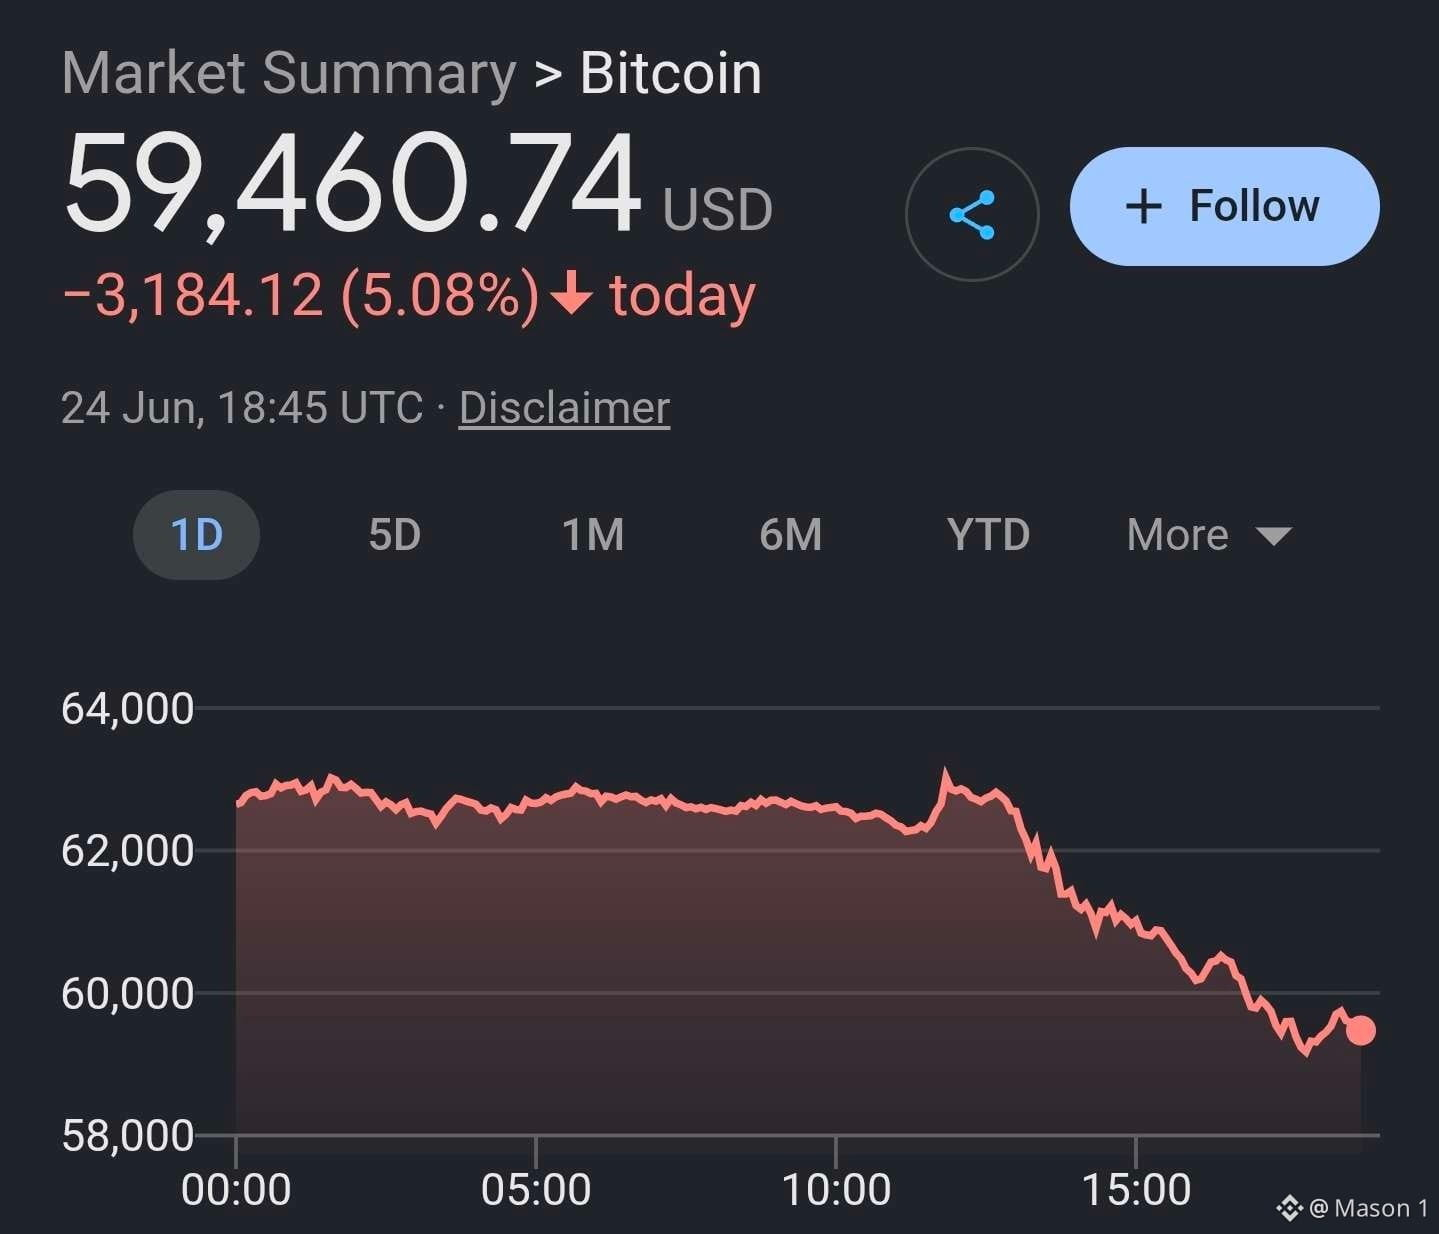
Task: Switch to the 1M chart range
Action: [593, 535]
